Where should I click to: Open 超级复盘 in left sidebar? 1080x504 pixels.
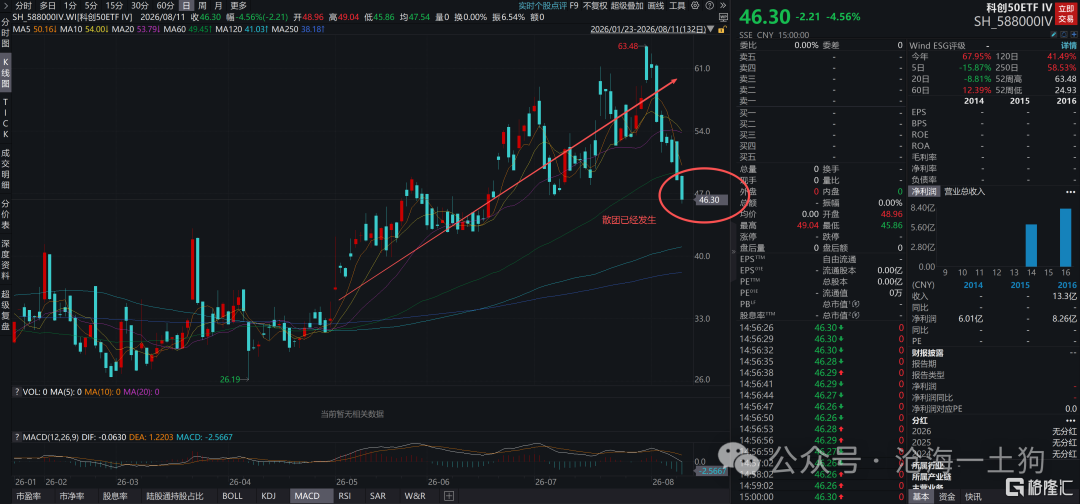[6, 311]
